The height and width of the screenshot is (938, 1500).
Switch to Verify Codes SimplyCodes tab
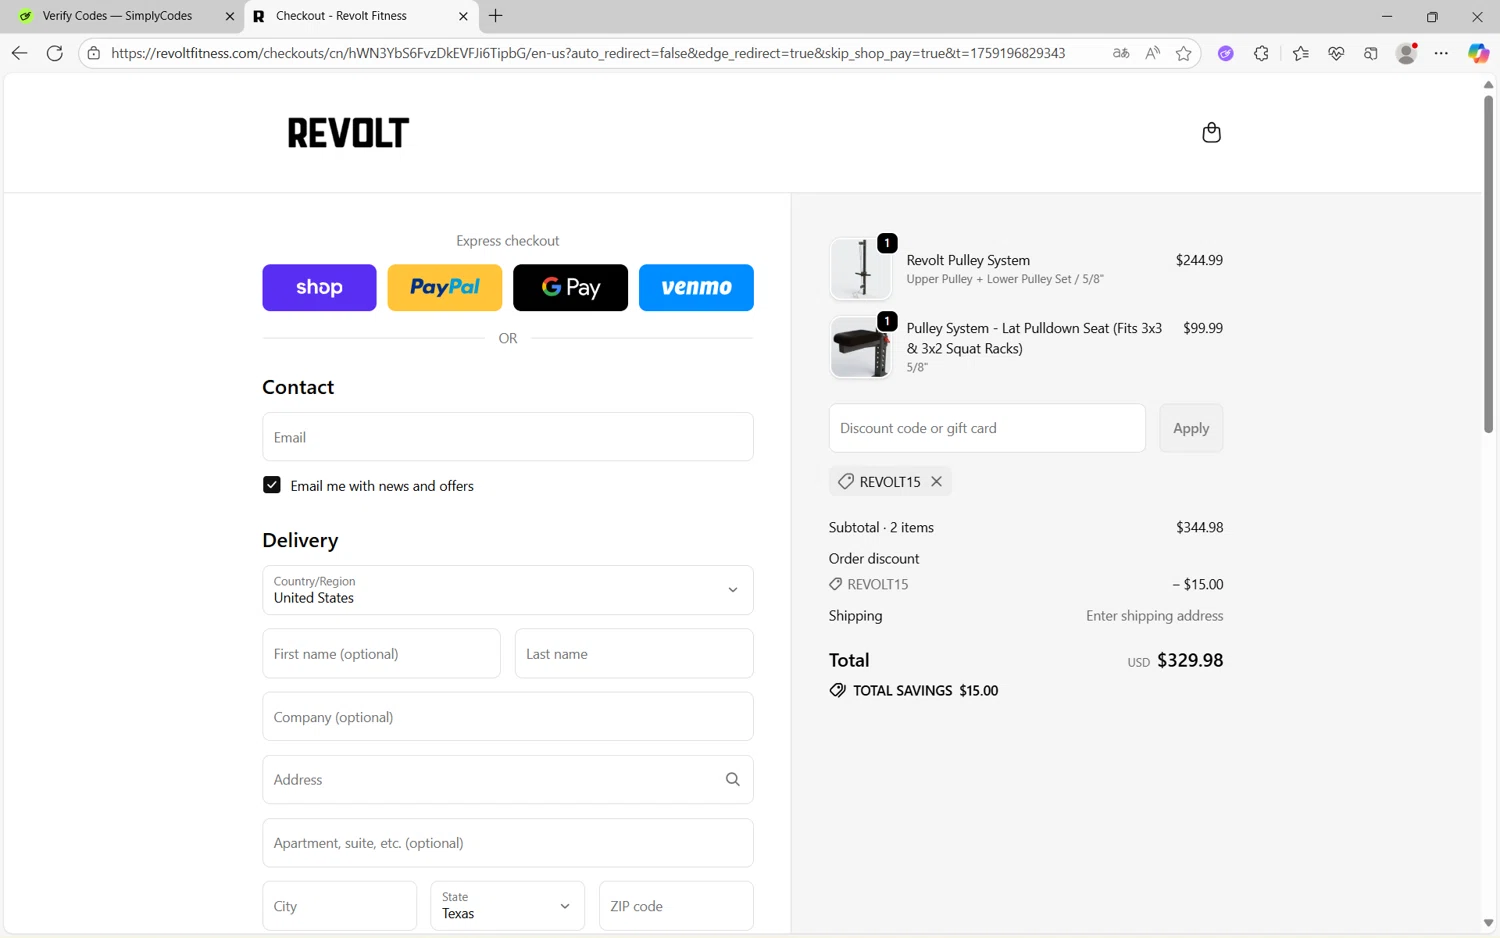click(x=118, y=16)
